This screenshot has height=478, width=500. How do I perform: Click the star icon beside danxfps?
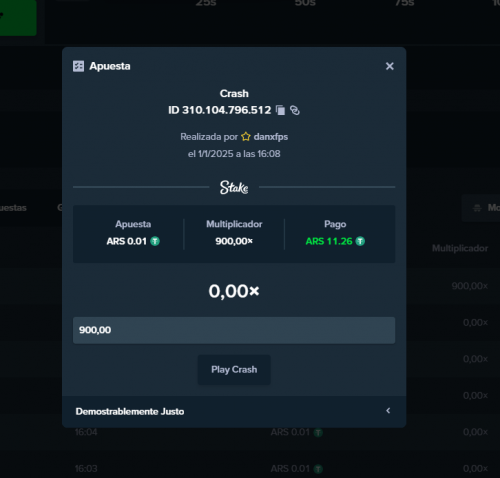(x=246, y=137)
